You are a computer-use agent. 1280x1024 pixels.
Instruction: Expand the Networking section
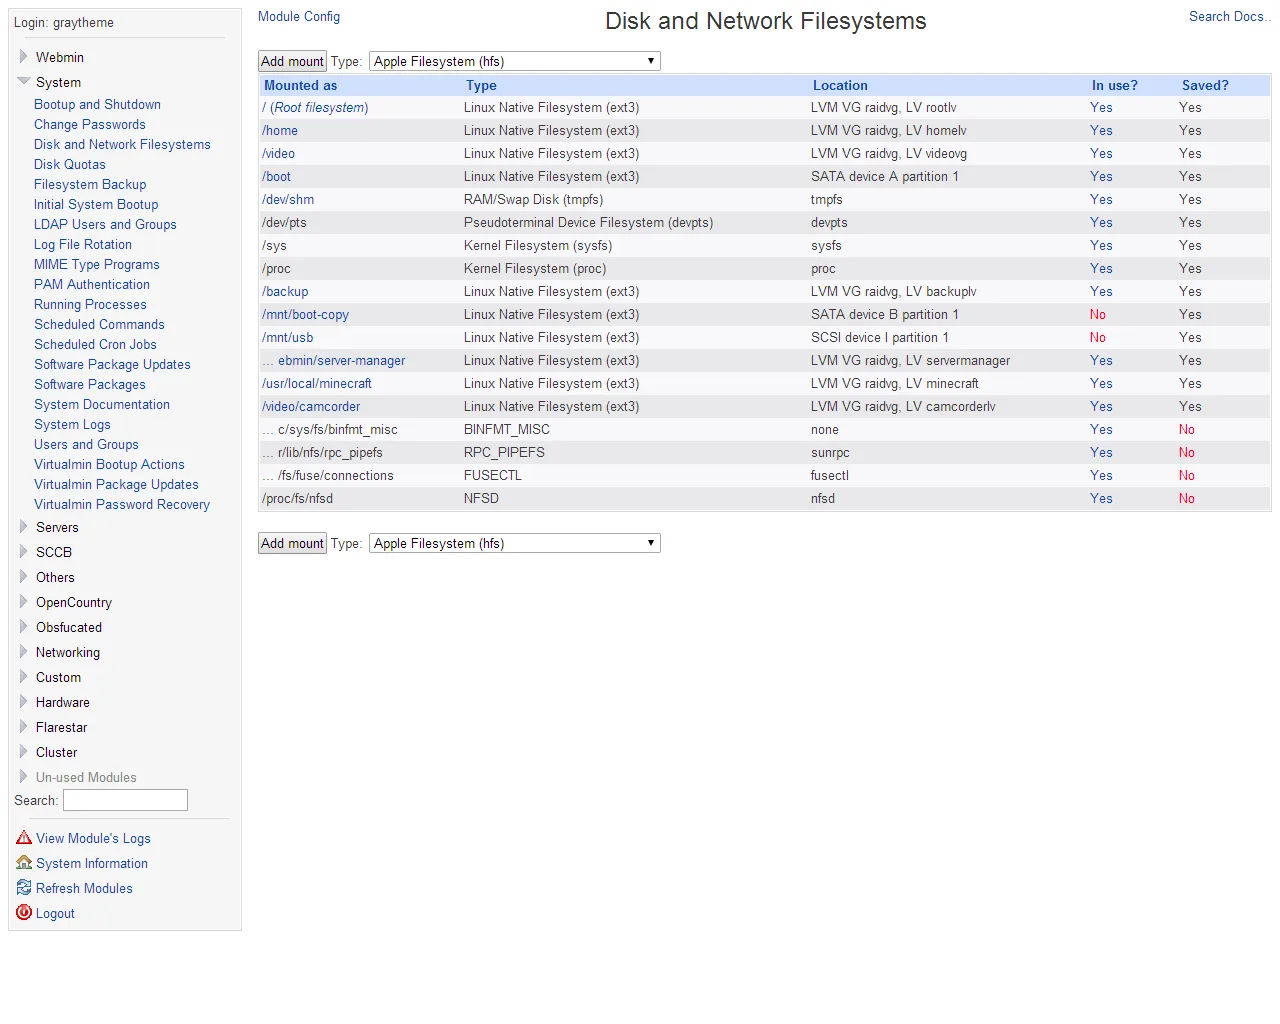click(22, 652)
